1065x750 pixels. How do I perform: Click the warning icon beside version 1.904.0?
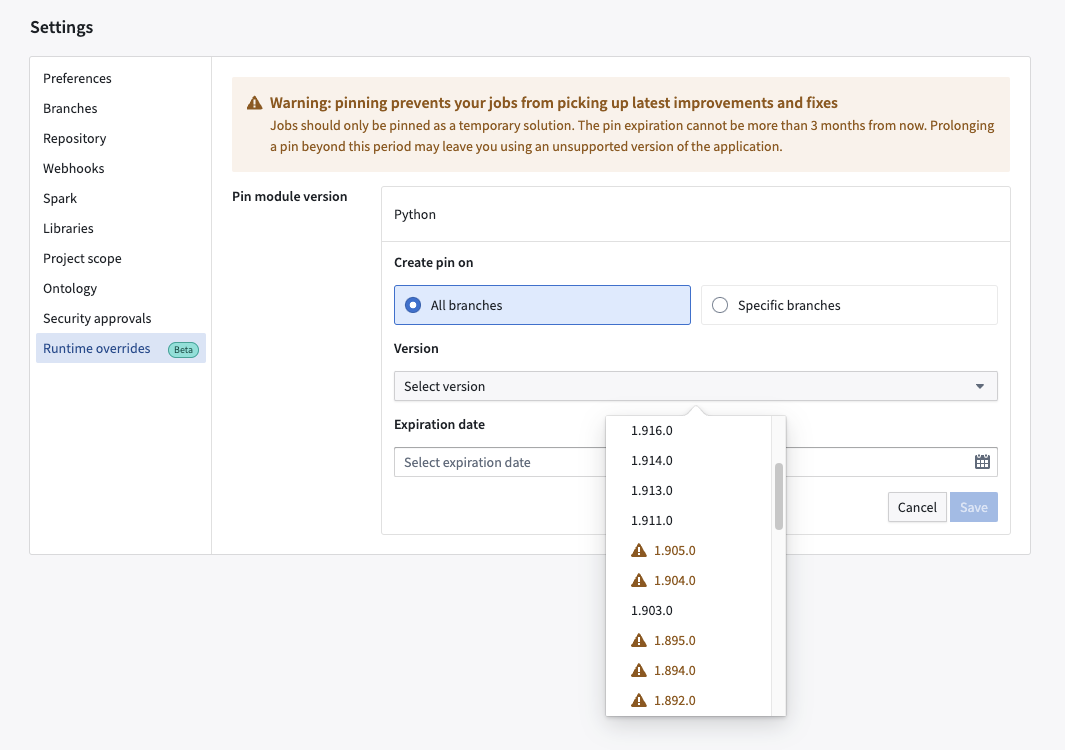pyautogui.click(x=638, y=580)
